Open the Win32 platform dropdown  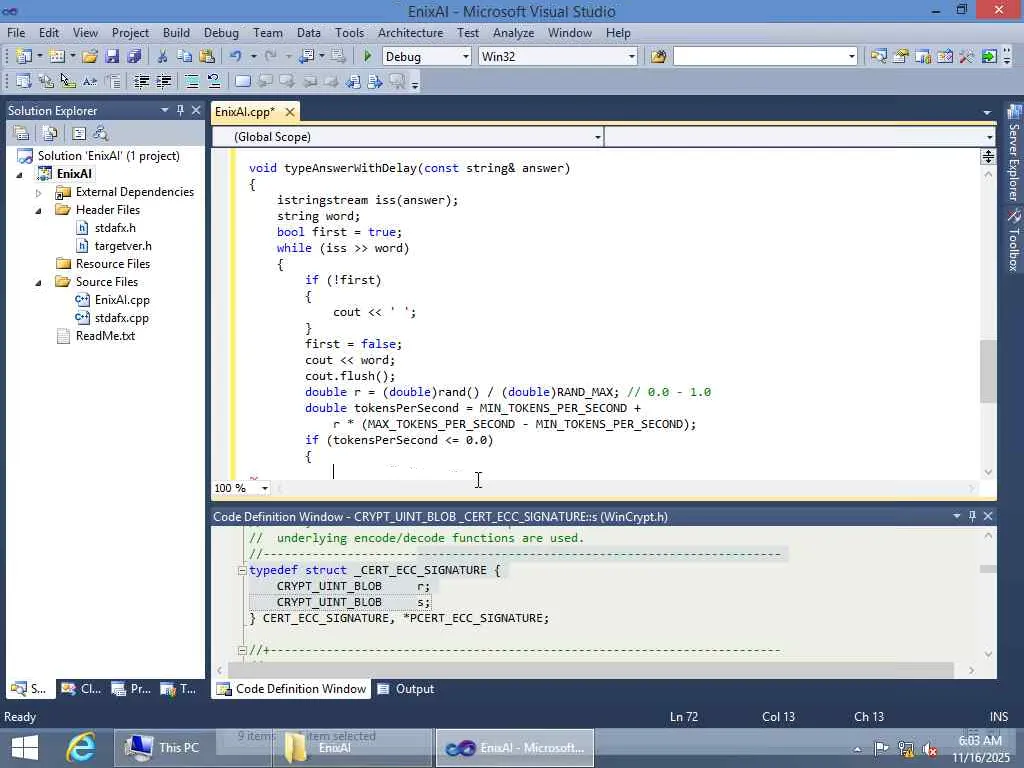(x=632, y=57)
